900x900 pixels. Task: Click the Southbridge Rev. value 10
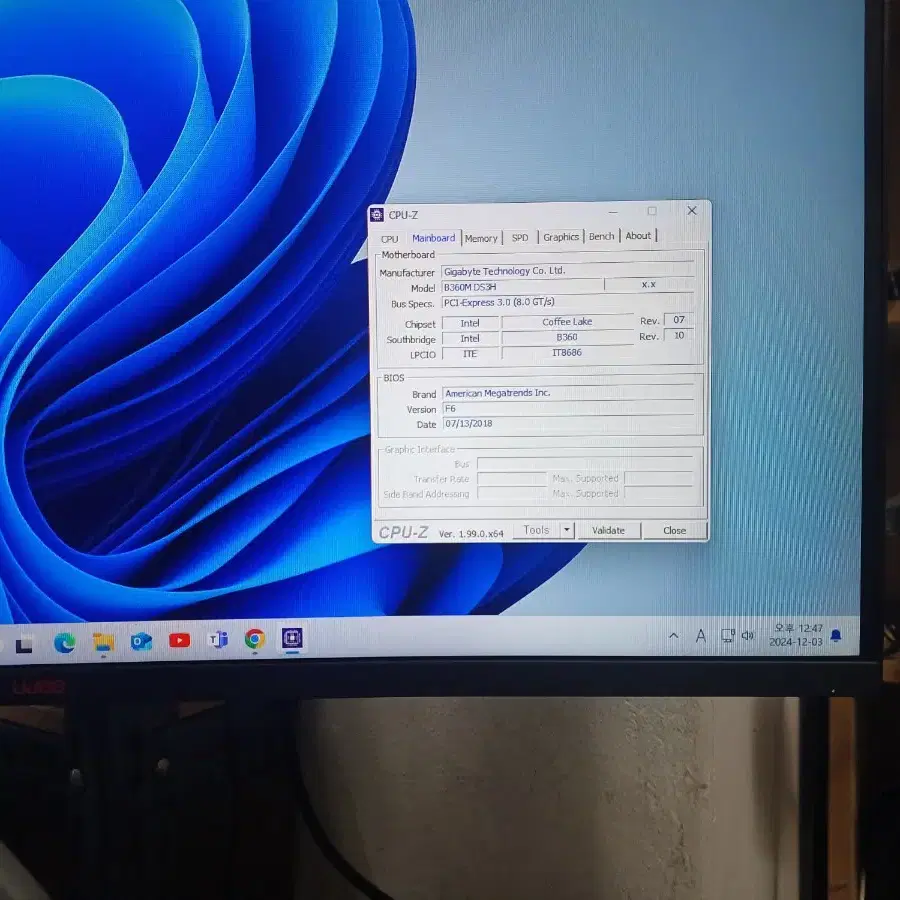coord(679,335)
